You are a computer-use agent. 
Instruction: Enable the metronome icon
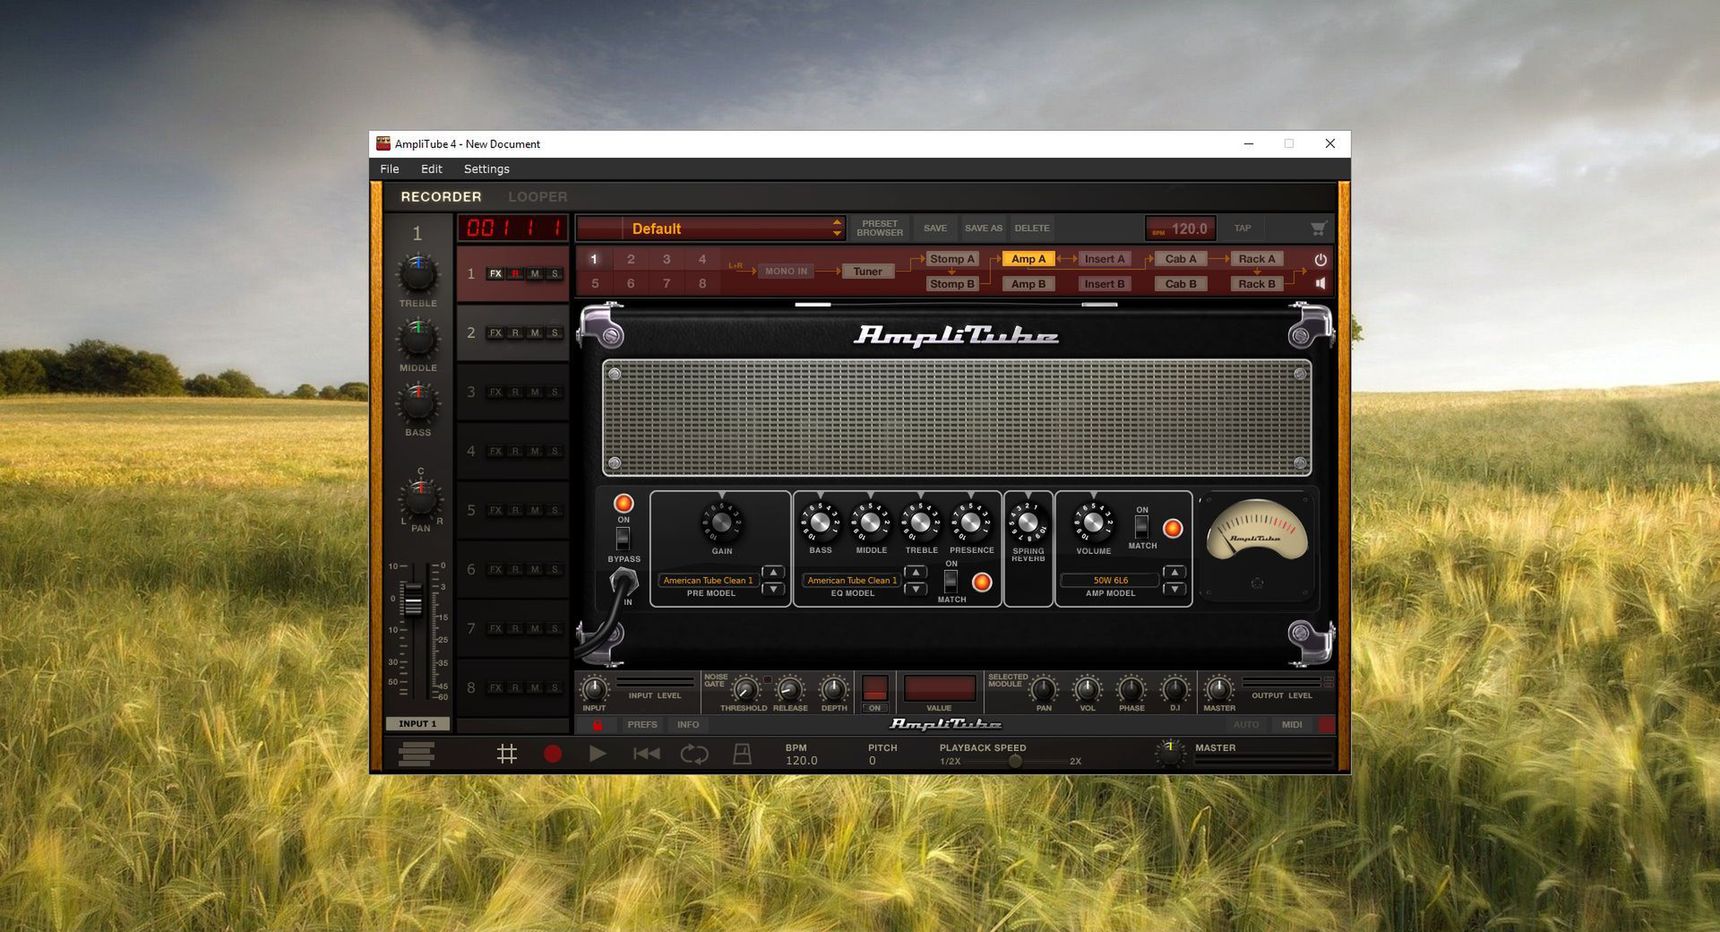(742, 754)
